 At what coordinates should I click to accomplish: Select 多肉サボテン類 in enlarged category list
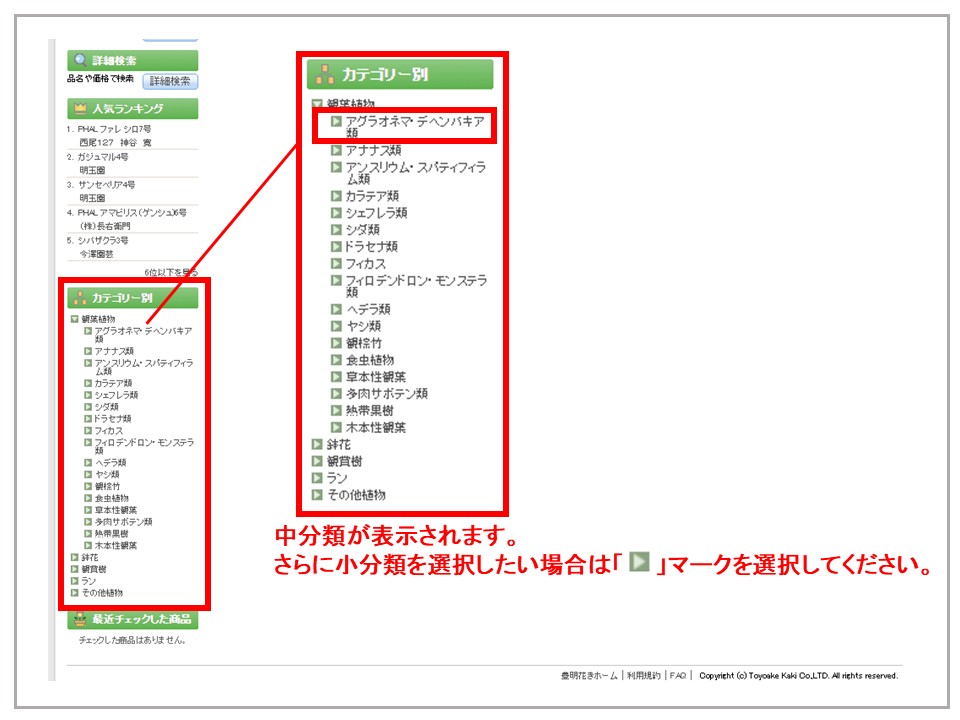tap(386, 393)
